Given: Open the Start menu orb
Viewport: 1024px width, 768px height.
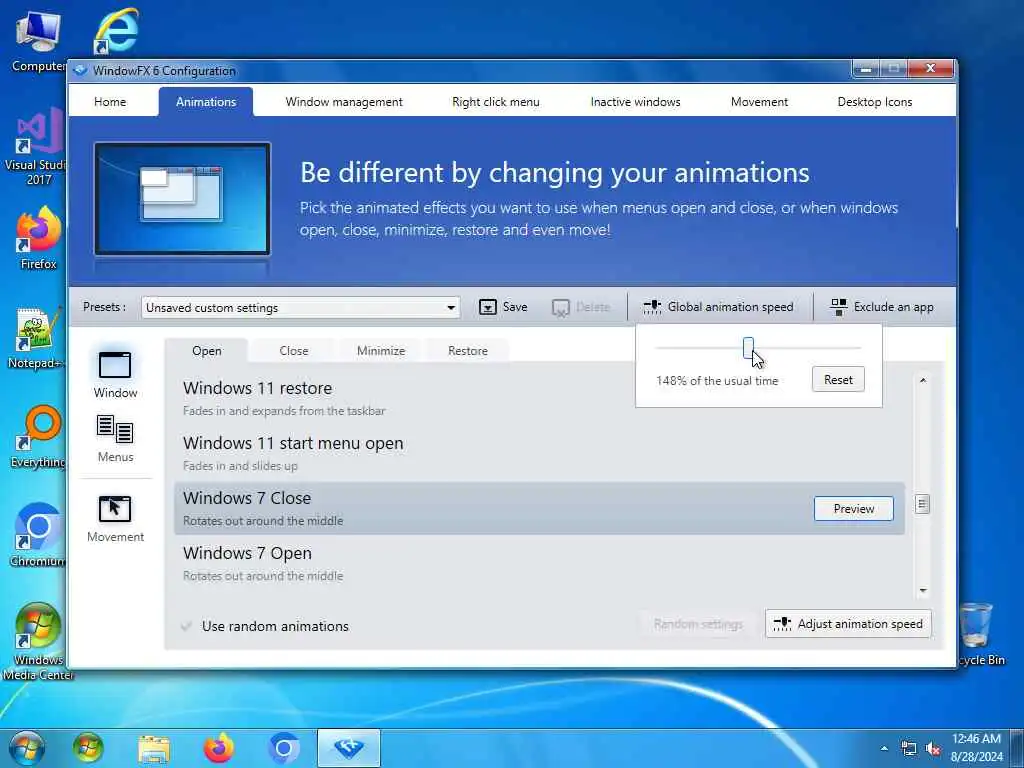Looking at the screenshot, I should [x=26, y=748].
